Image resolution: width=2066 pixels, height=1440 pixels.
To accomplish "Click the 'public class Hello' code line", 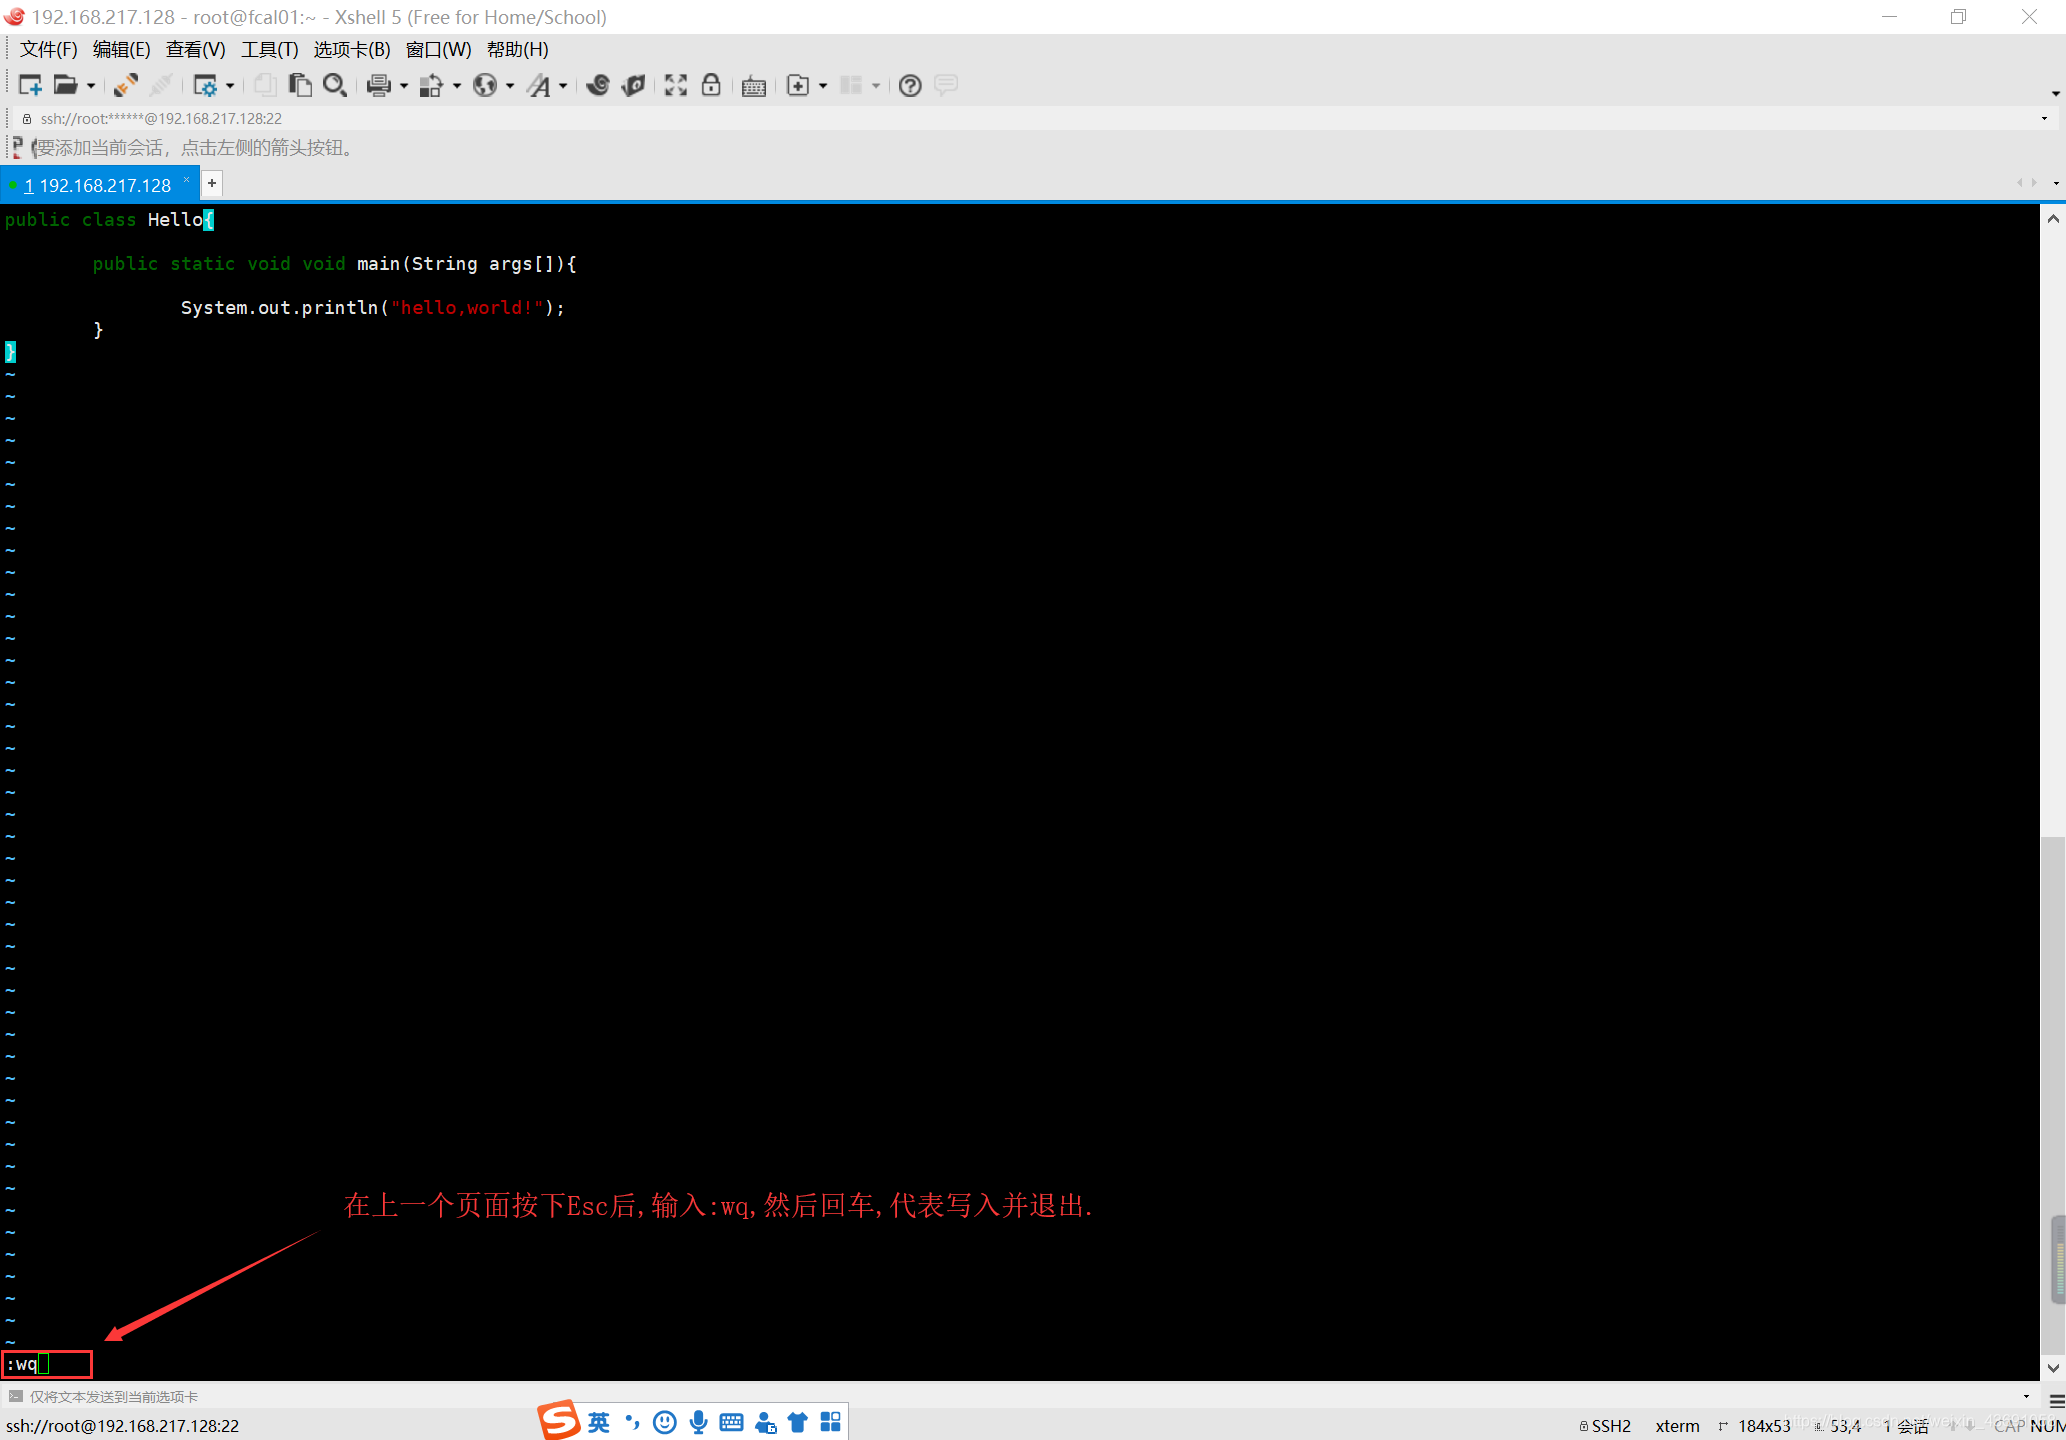I will [x=109, y=220].
